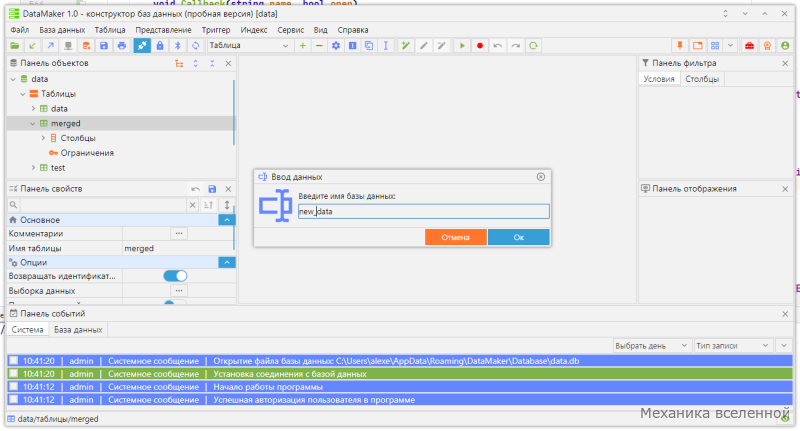Close the 'Панель фильтра' panel
This screenshot has height=431, width=800.
(x=785, y=64)
